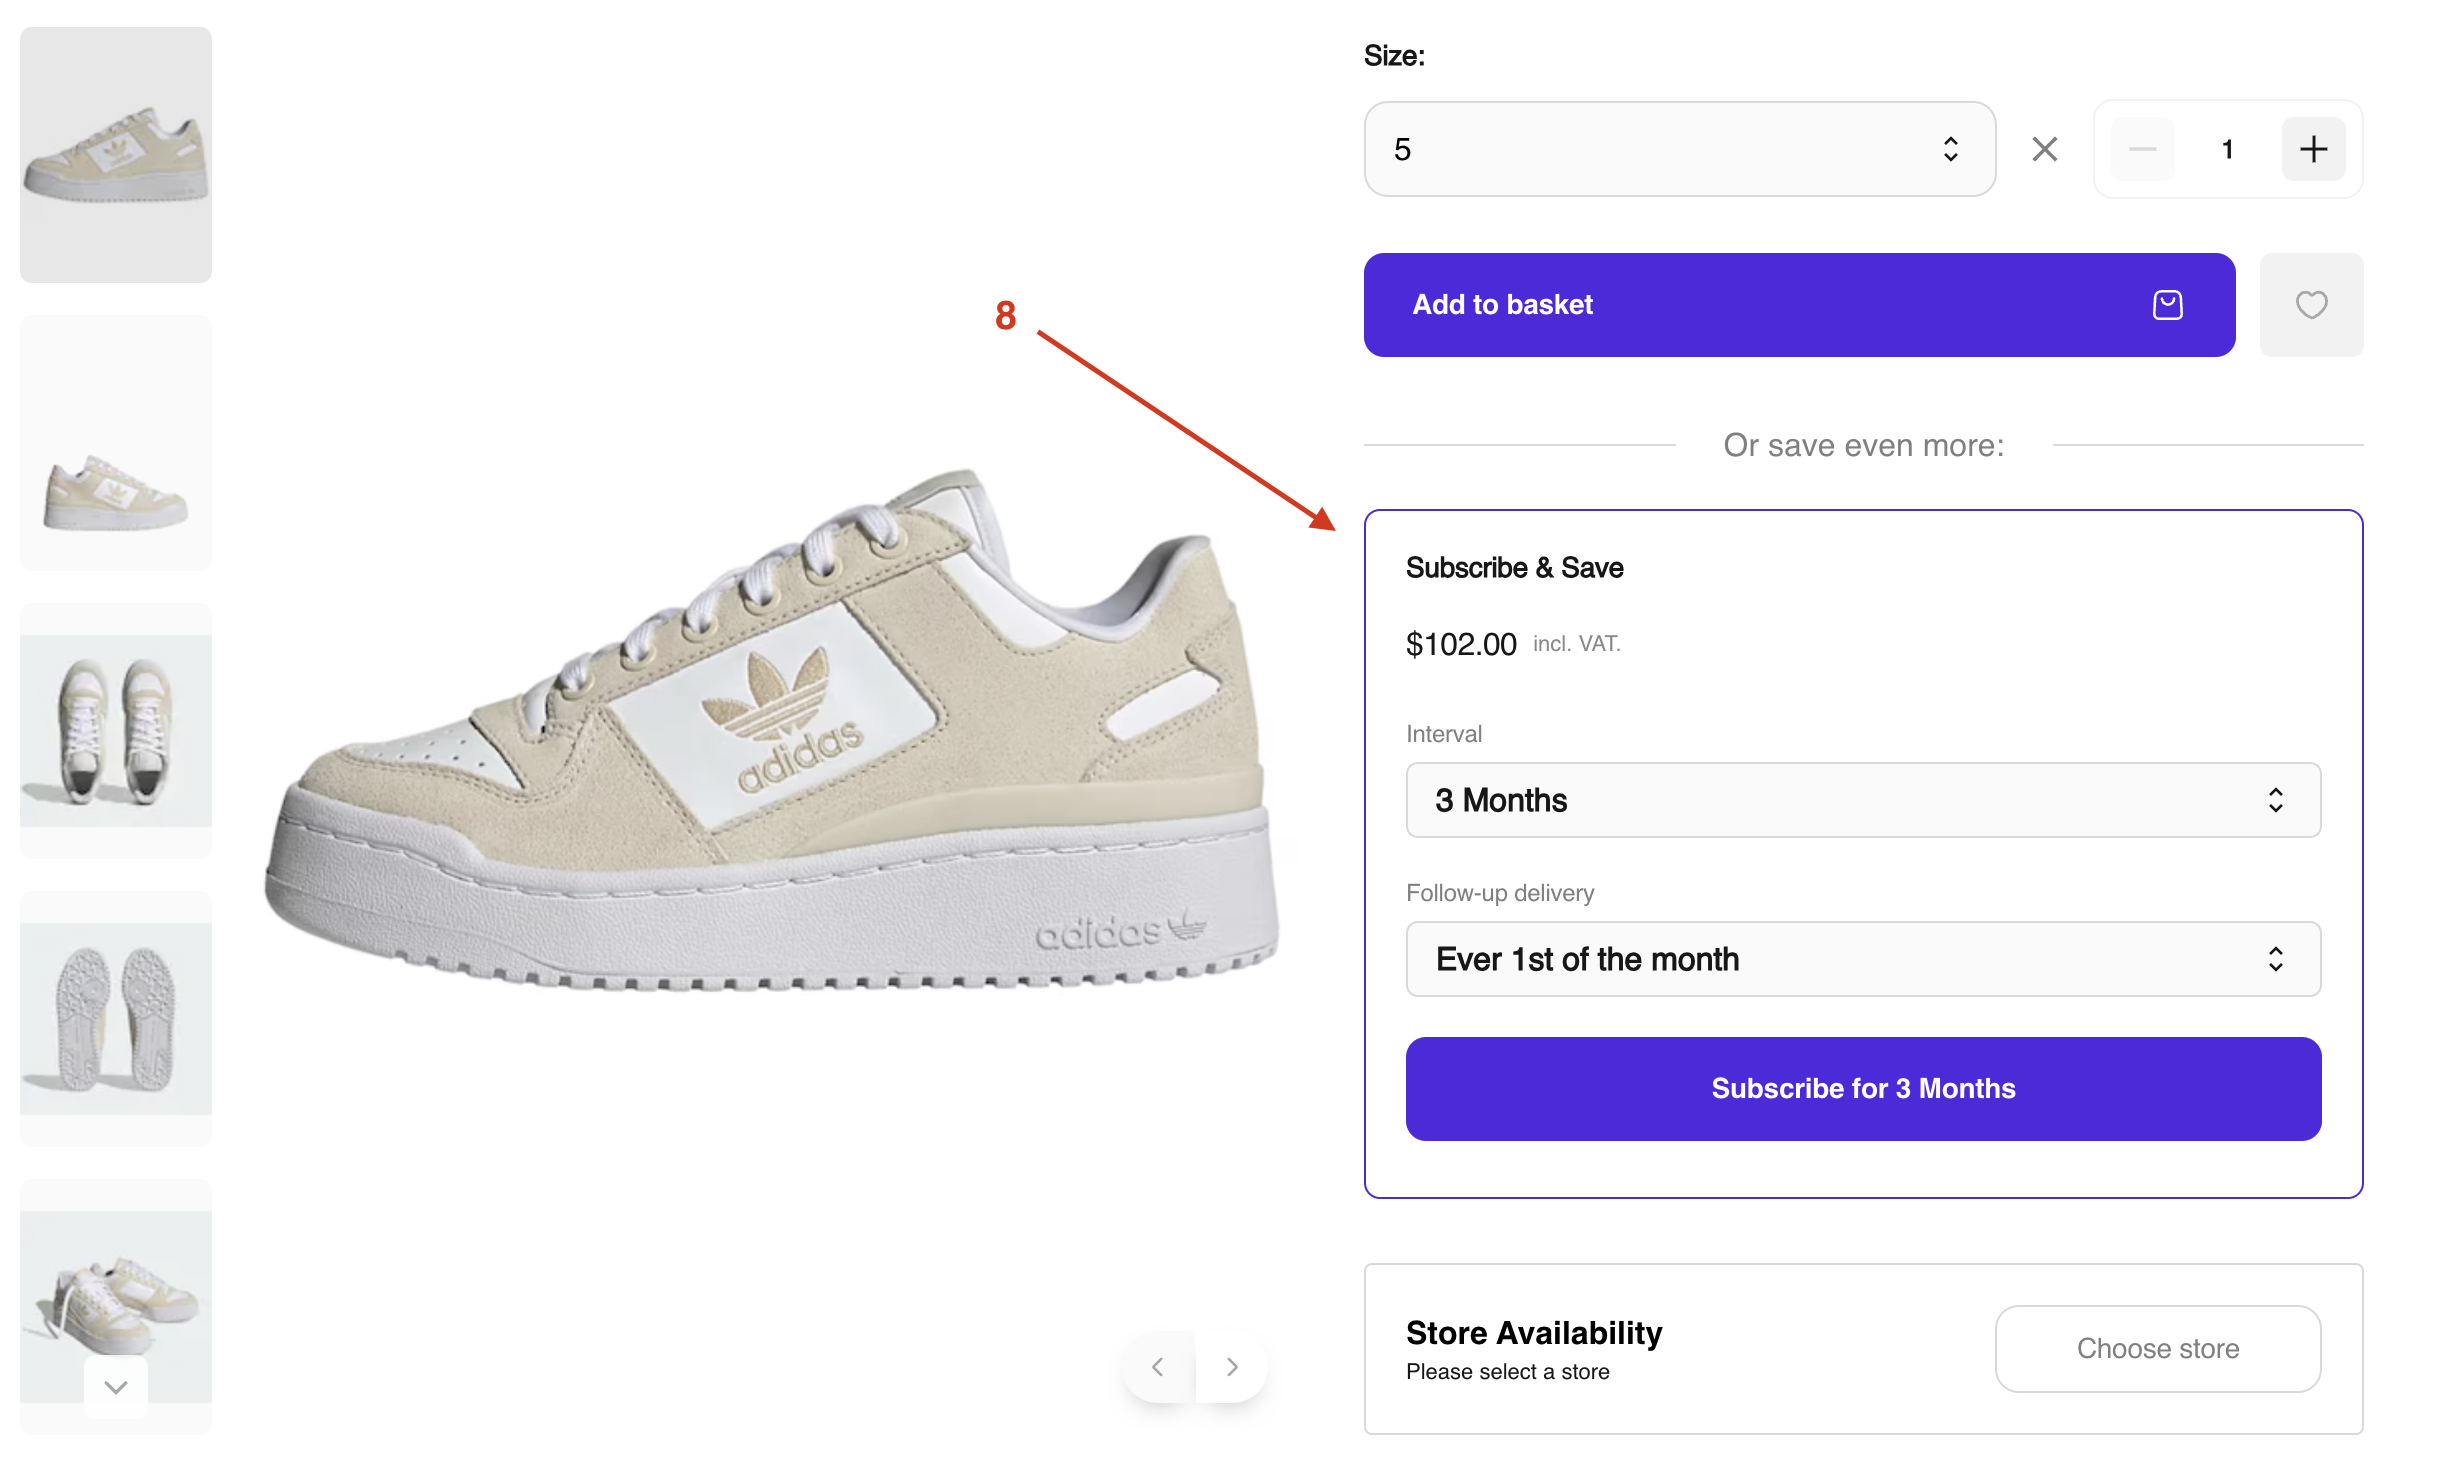Select the second angled sneaker thumbnail
The width and height of the screenshot is (2442, 1484).
[x=116, y=443]
